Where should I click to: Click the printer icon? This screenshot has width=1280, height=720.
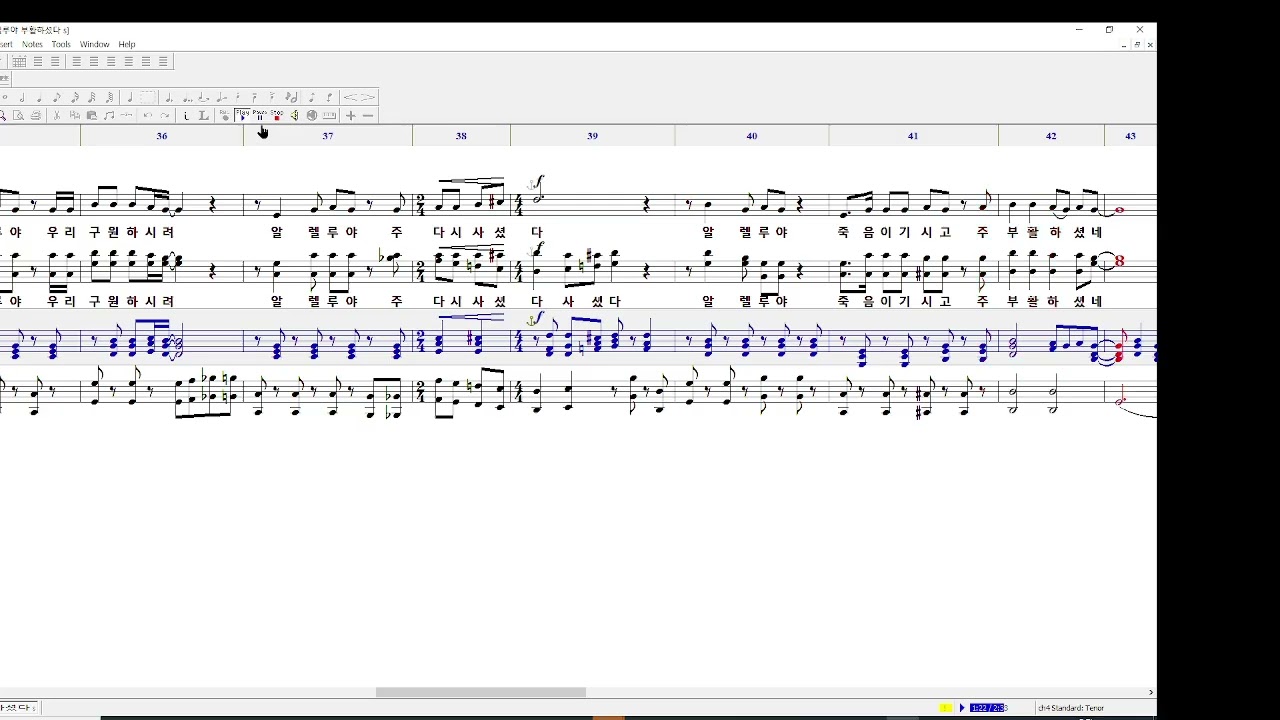click(36, 116)
